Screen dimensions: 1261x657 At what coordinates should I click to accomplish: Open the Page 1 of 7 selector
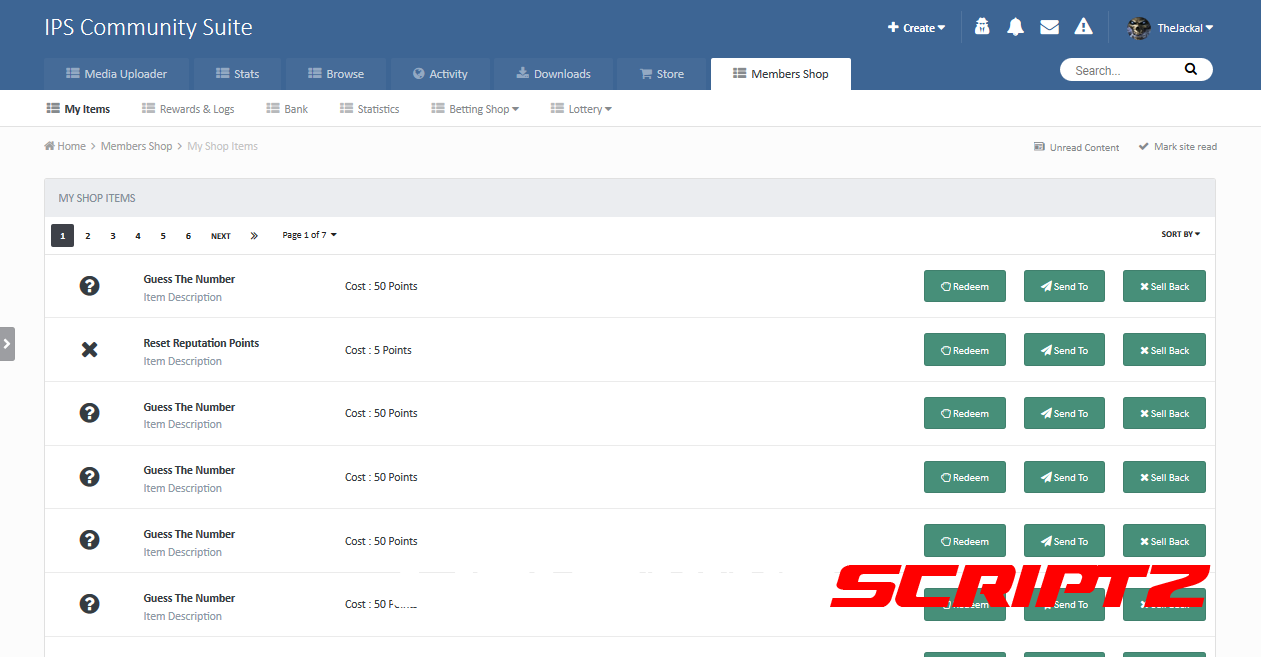[309, 236]
